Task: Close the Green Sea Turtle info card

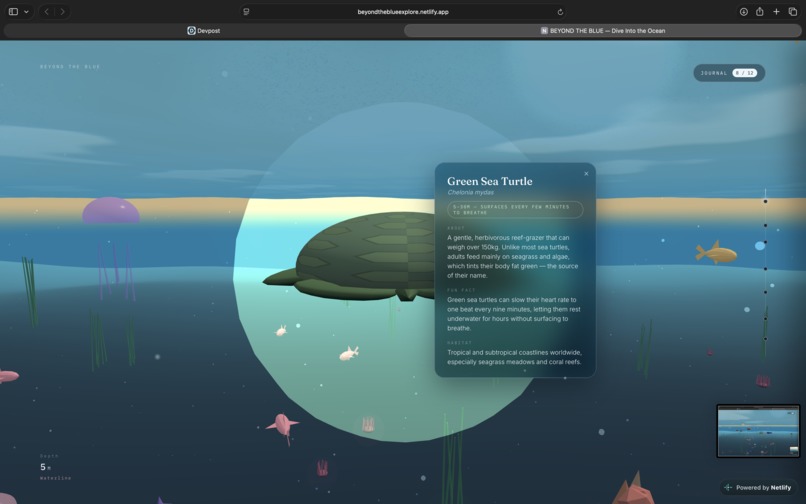Action: [x=586, y=174]
